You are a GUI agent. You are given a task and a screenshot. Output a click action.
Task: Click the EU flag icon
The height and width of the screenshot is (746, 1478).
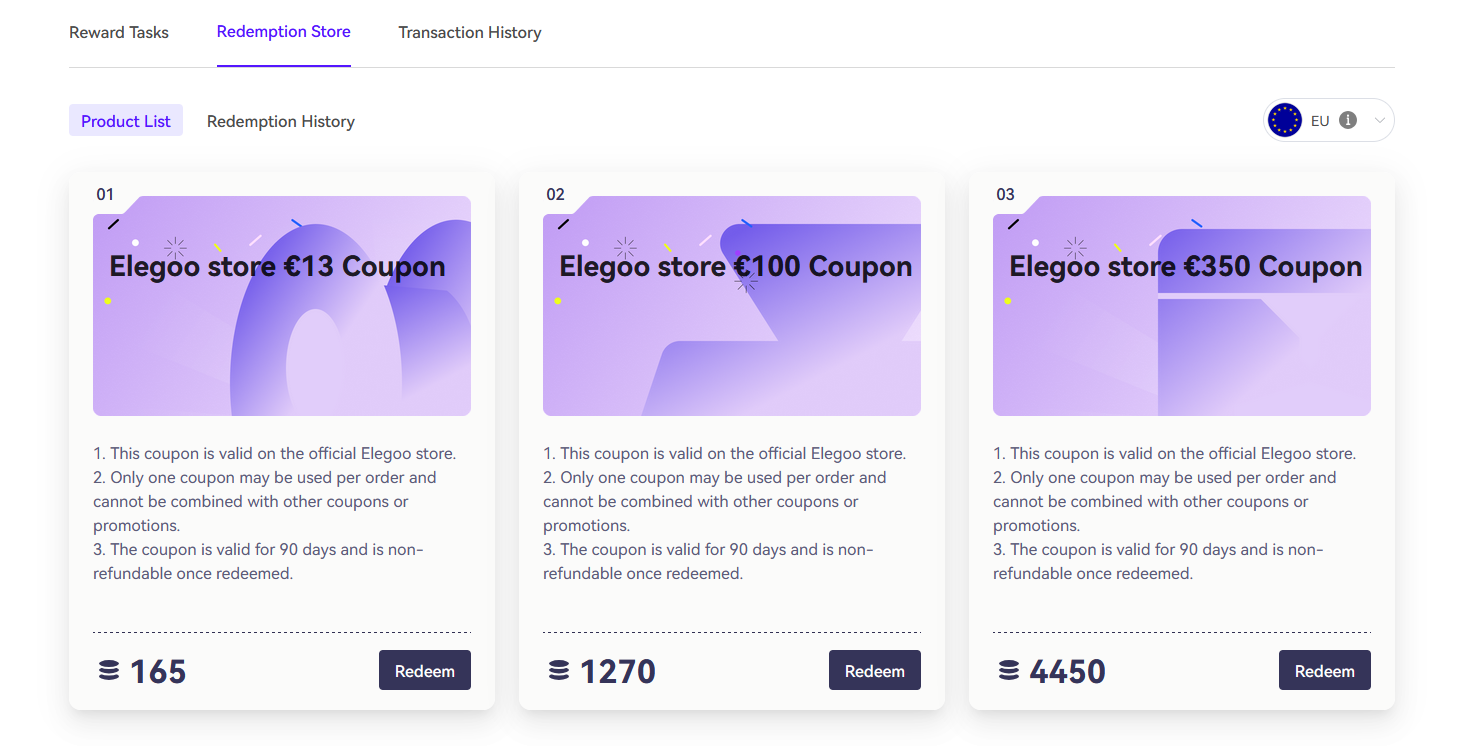(x=1284, y=120)
